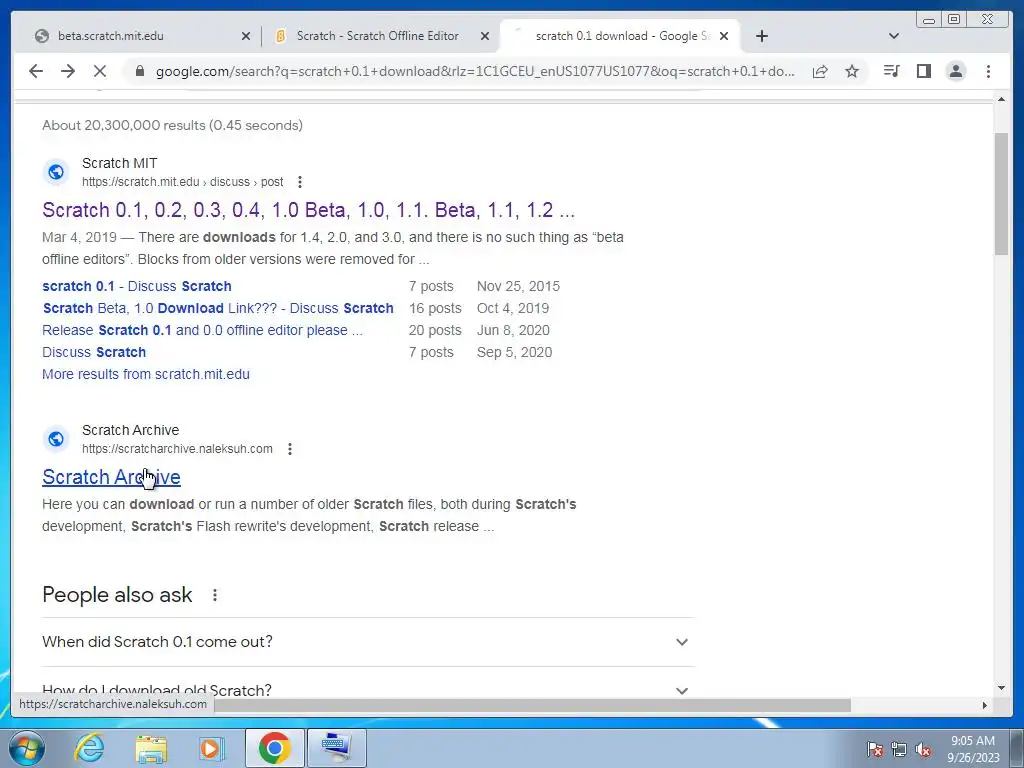
Task: Open a new browser tab
Action: [761, 36]
